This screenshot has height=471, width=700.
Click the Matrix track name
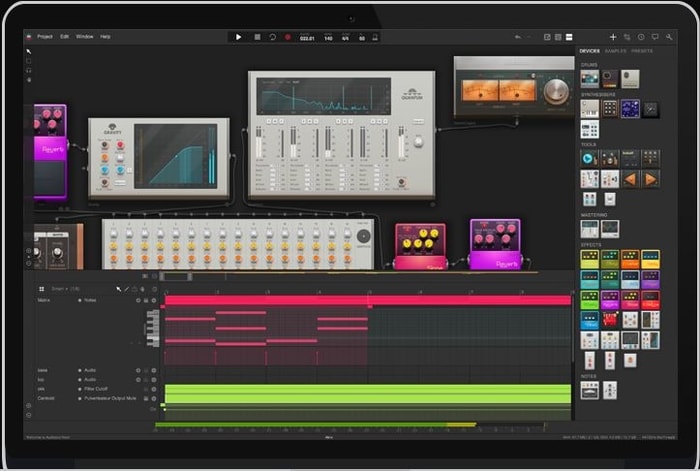44,300
